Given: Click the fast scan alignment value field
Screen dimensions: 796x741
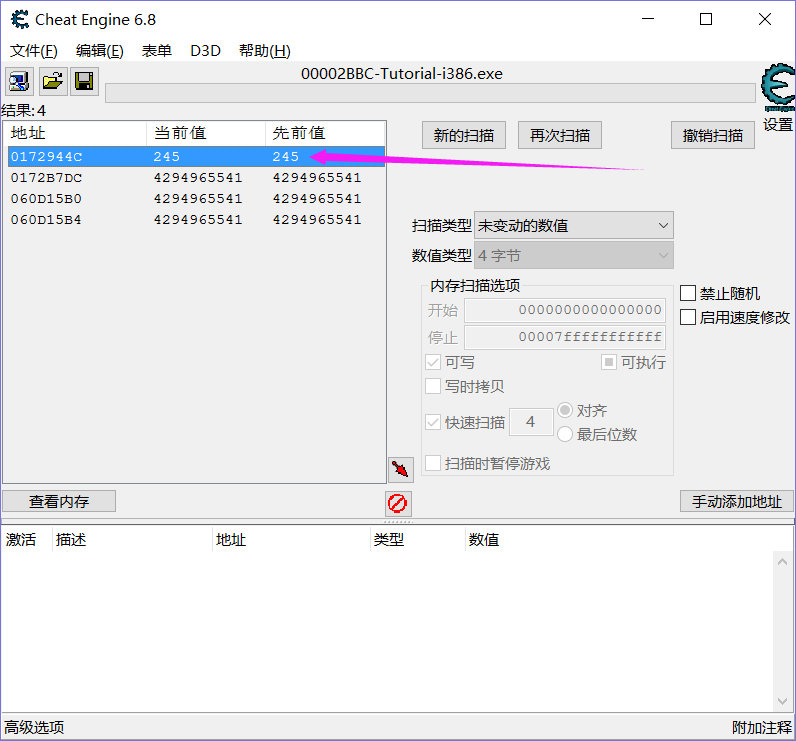Looking at the screenshot, I should 531,422.
